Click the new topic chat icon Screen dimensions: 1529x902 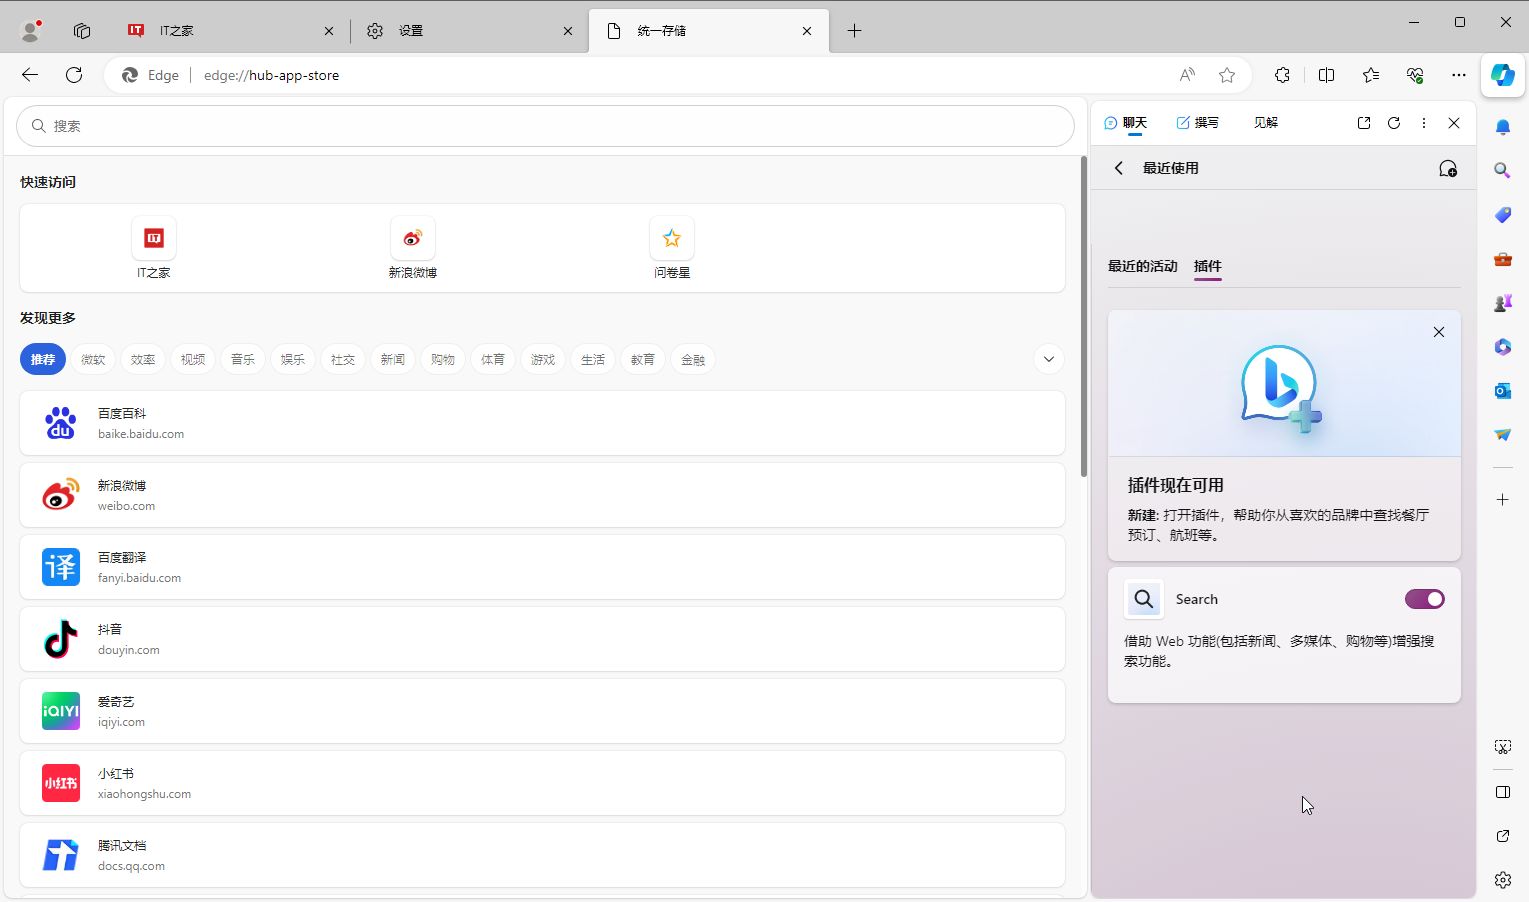[1447, 169]
